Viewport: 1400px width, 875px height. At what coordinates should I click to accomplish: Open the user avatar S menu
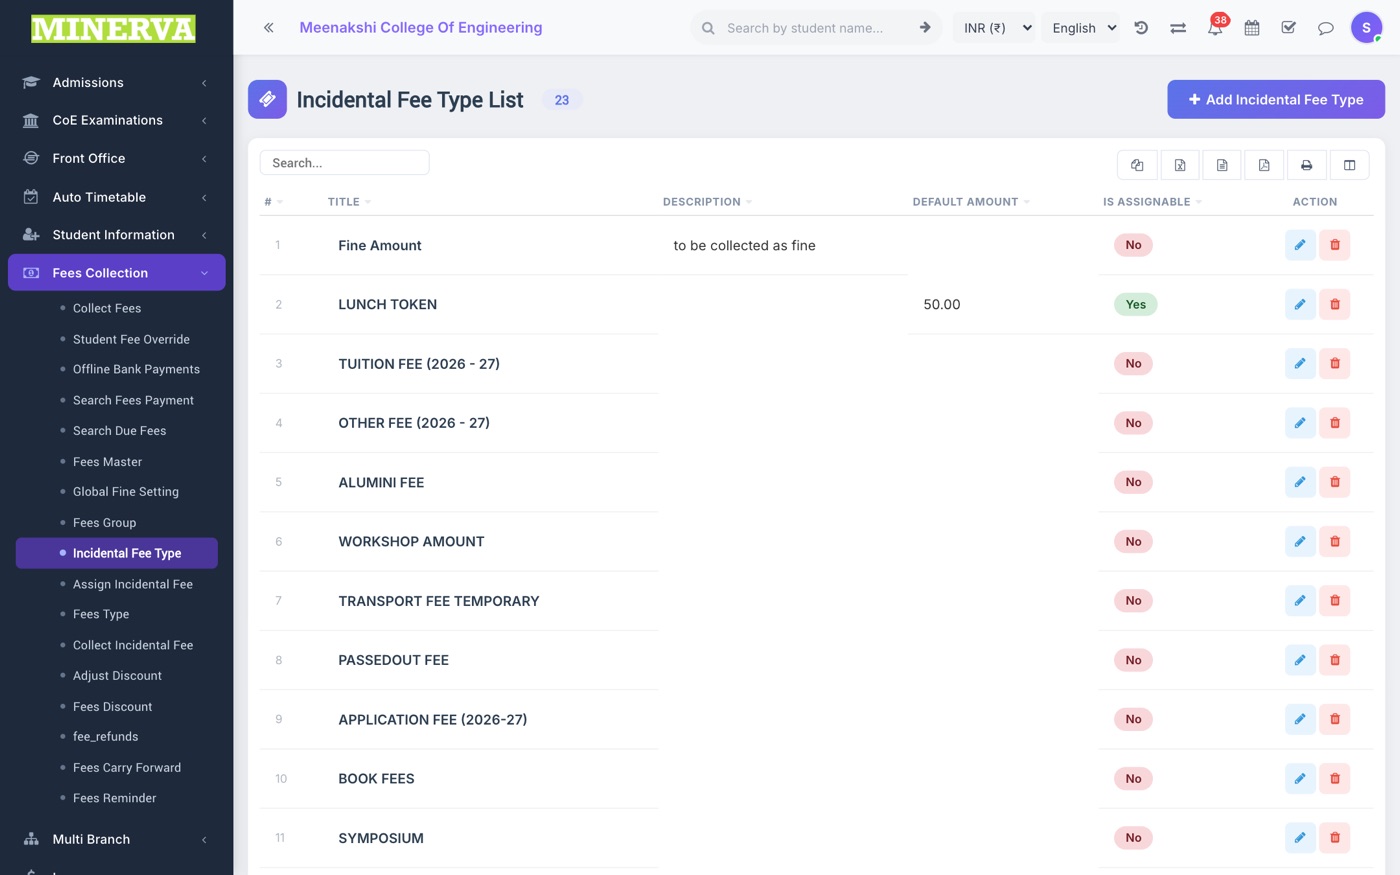click(1366, 28)
